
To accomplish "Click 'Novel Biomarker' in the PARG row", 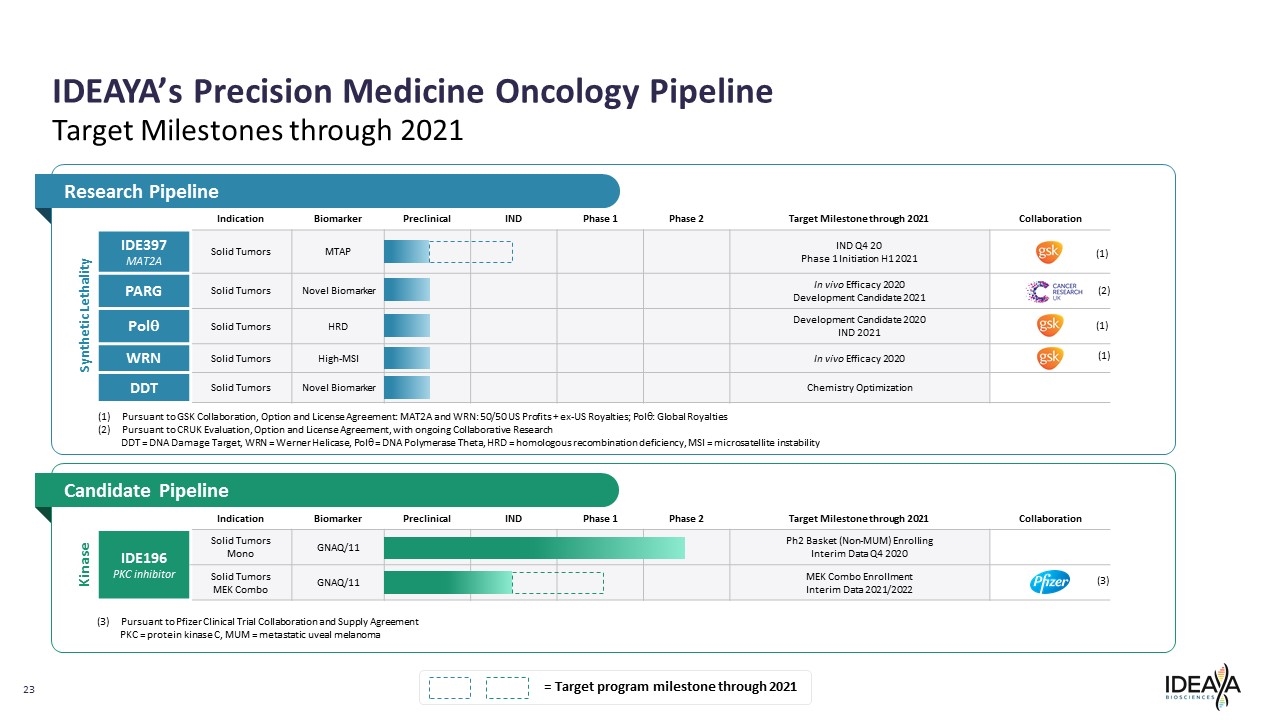I will pos(338,291).
